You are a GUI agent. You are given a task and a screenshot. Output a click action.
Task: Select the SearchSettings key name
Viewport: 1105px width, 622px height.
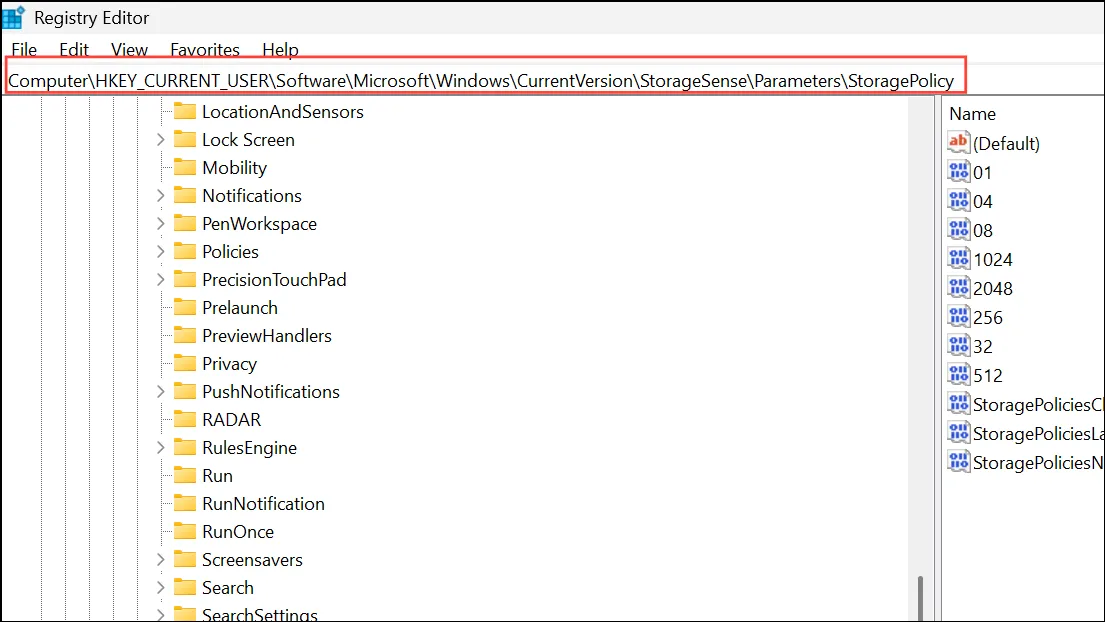click(259, 614)
